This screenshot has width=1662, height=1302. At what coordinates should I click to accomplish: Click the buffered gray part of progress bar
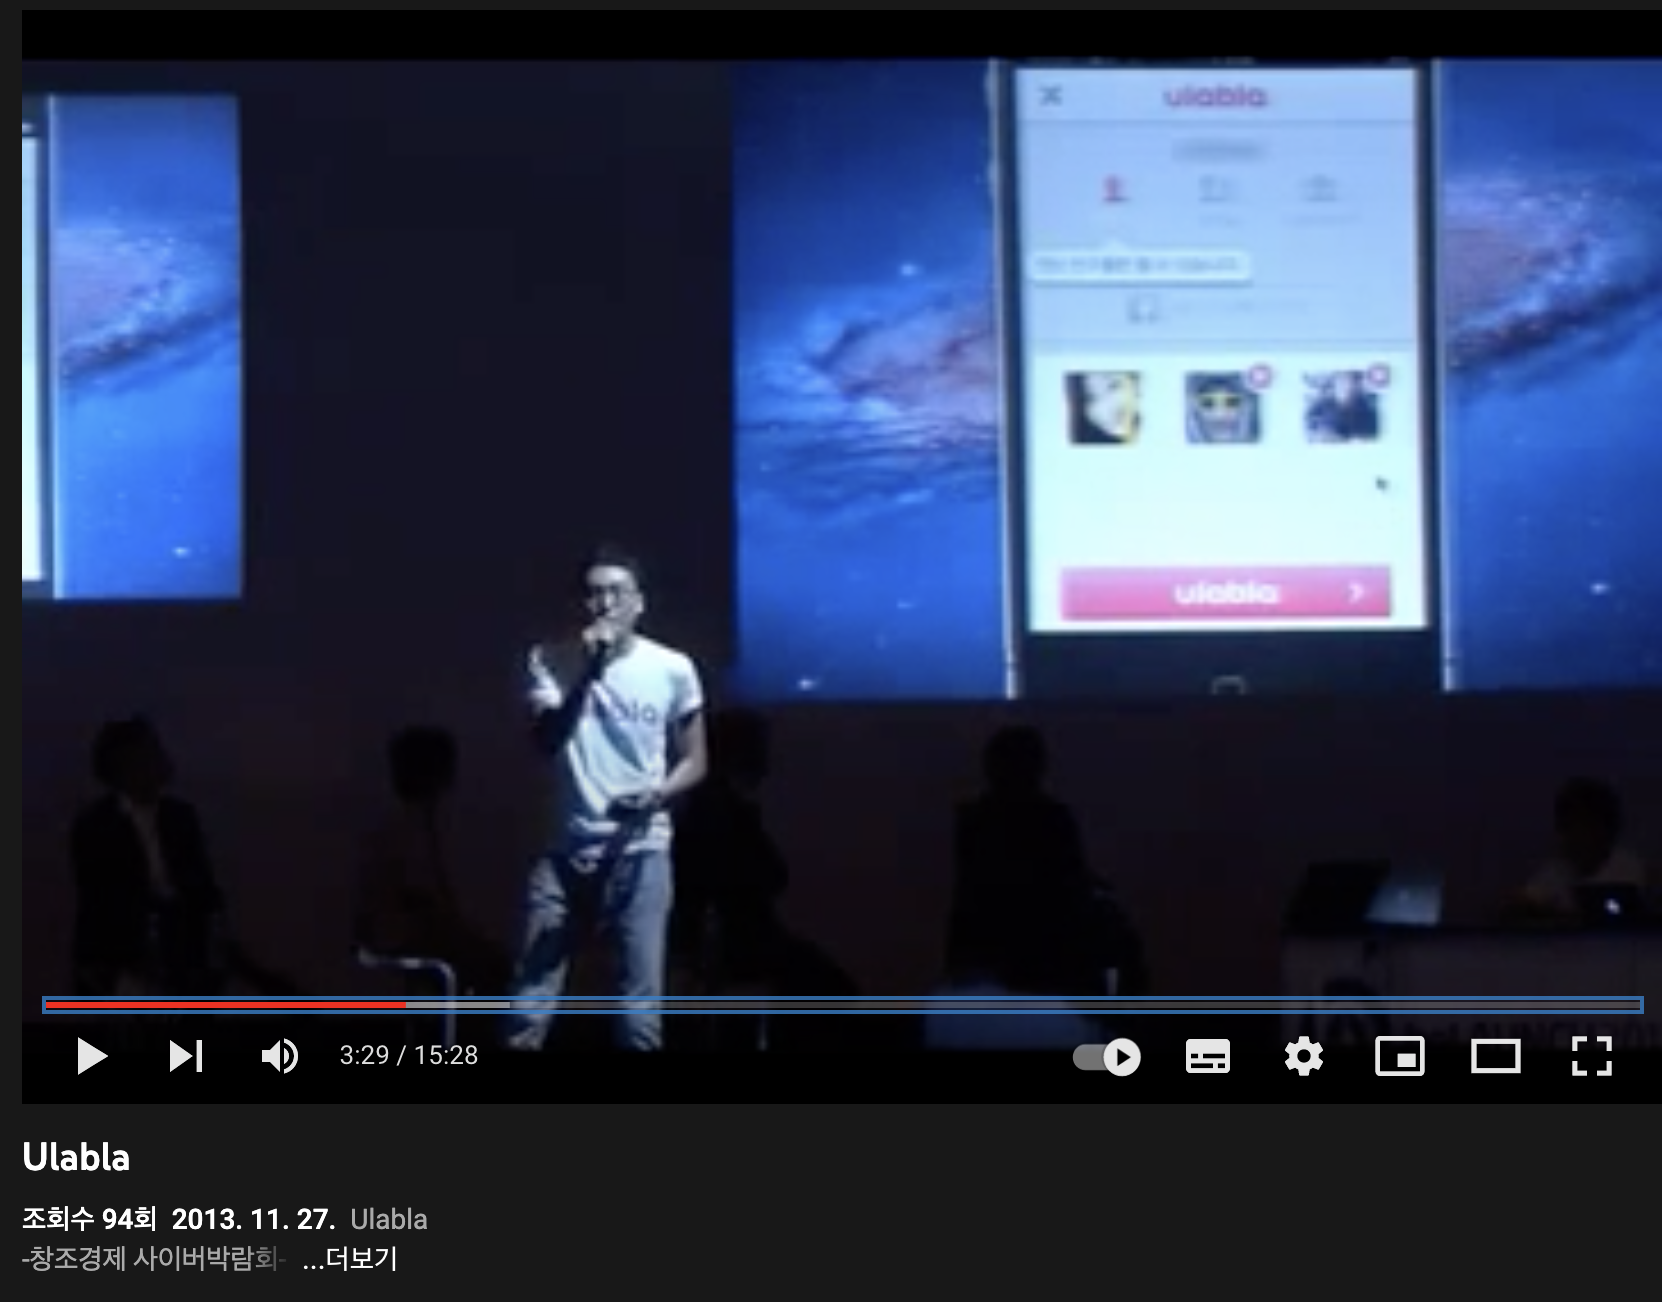coord(458,1004)
